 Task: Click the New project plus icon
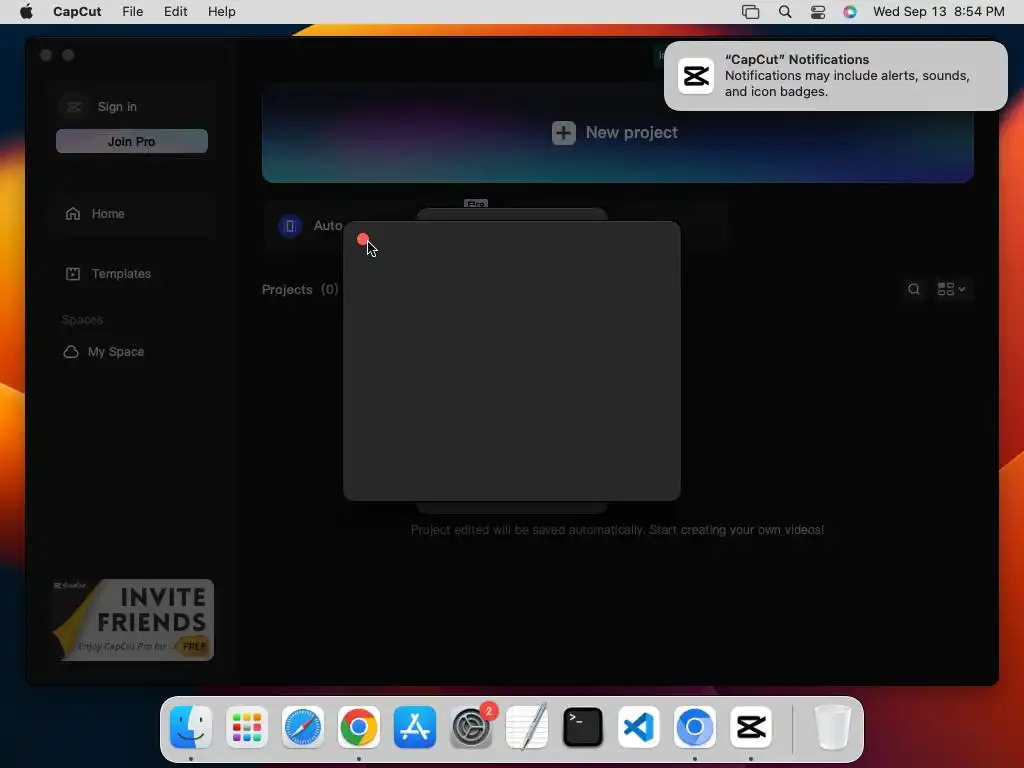[x=564, y=133]
